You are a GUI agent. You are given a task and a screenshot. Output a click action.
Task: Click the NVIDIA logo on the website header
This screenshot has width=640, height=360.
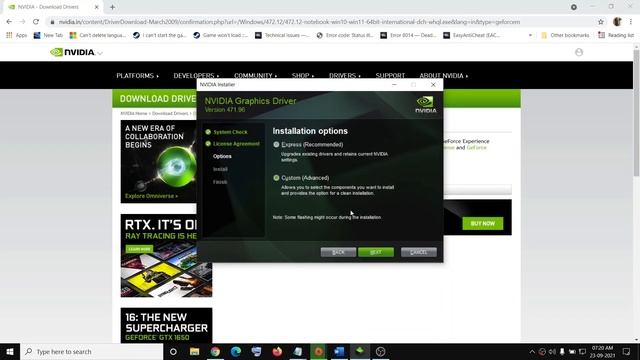click(73, 52)
